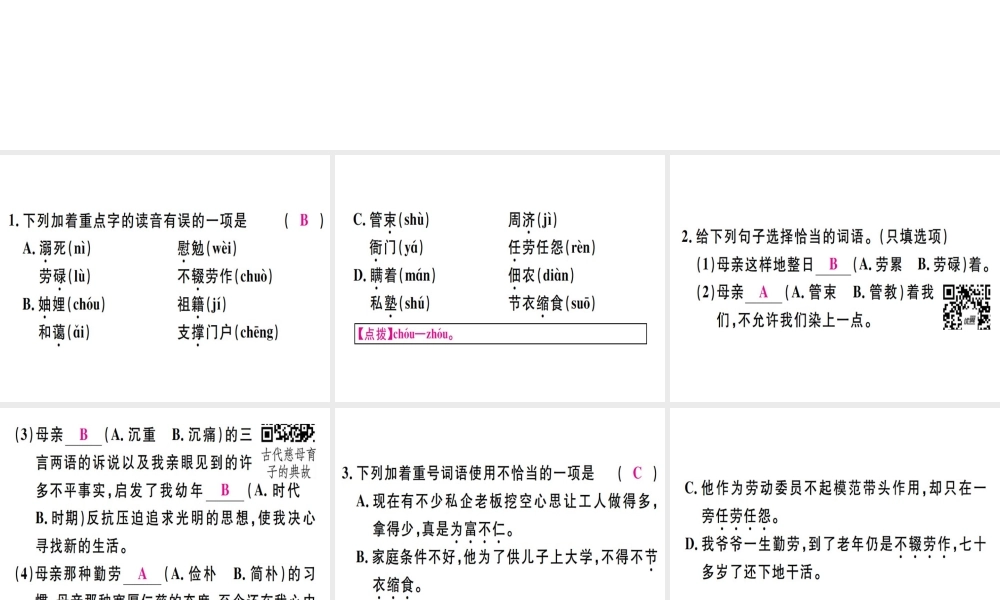Click the pink answer B before (A.沉重 B.沉痛)
This screenshot has width=1000, height=600.
click(84, 435)
